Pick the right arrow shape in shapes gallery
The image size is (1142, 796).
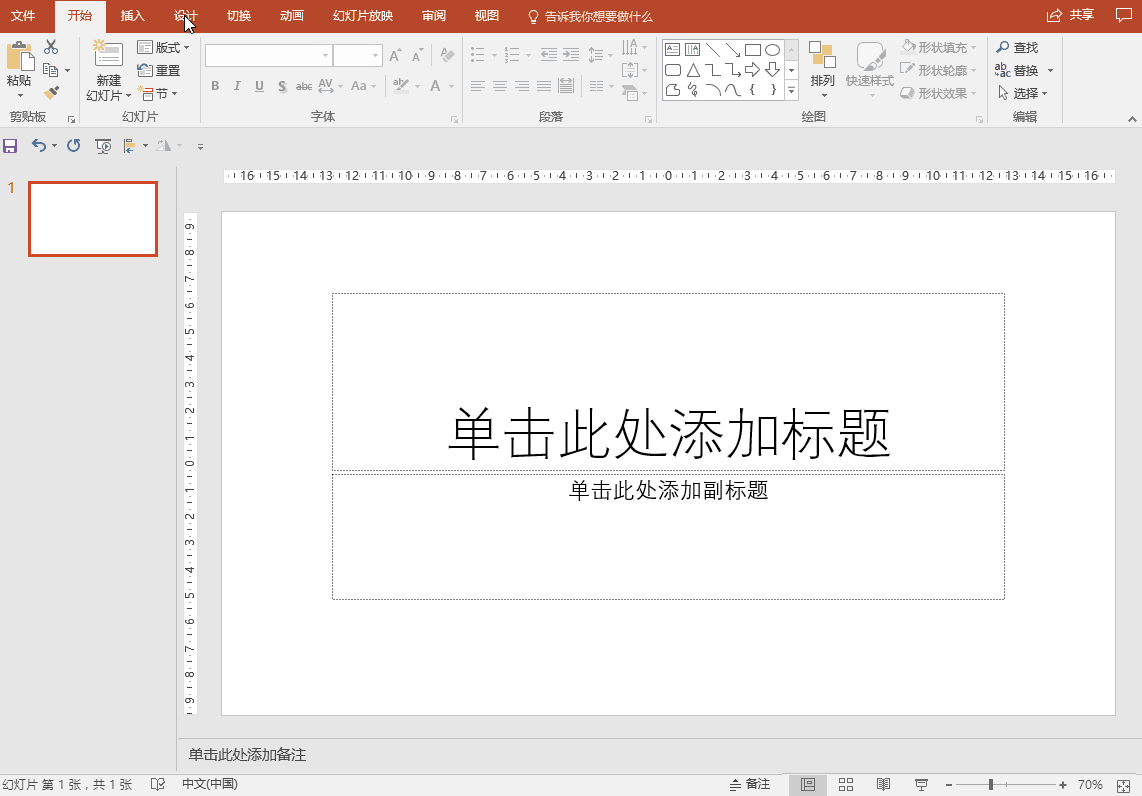coord(753,70)
